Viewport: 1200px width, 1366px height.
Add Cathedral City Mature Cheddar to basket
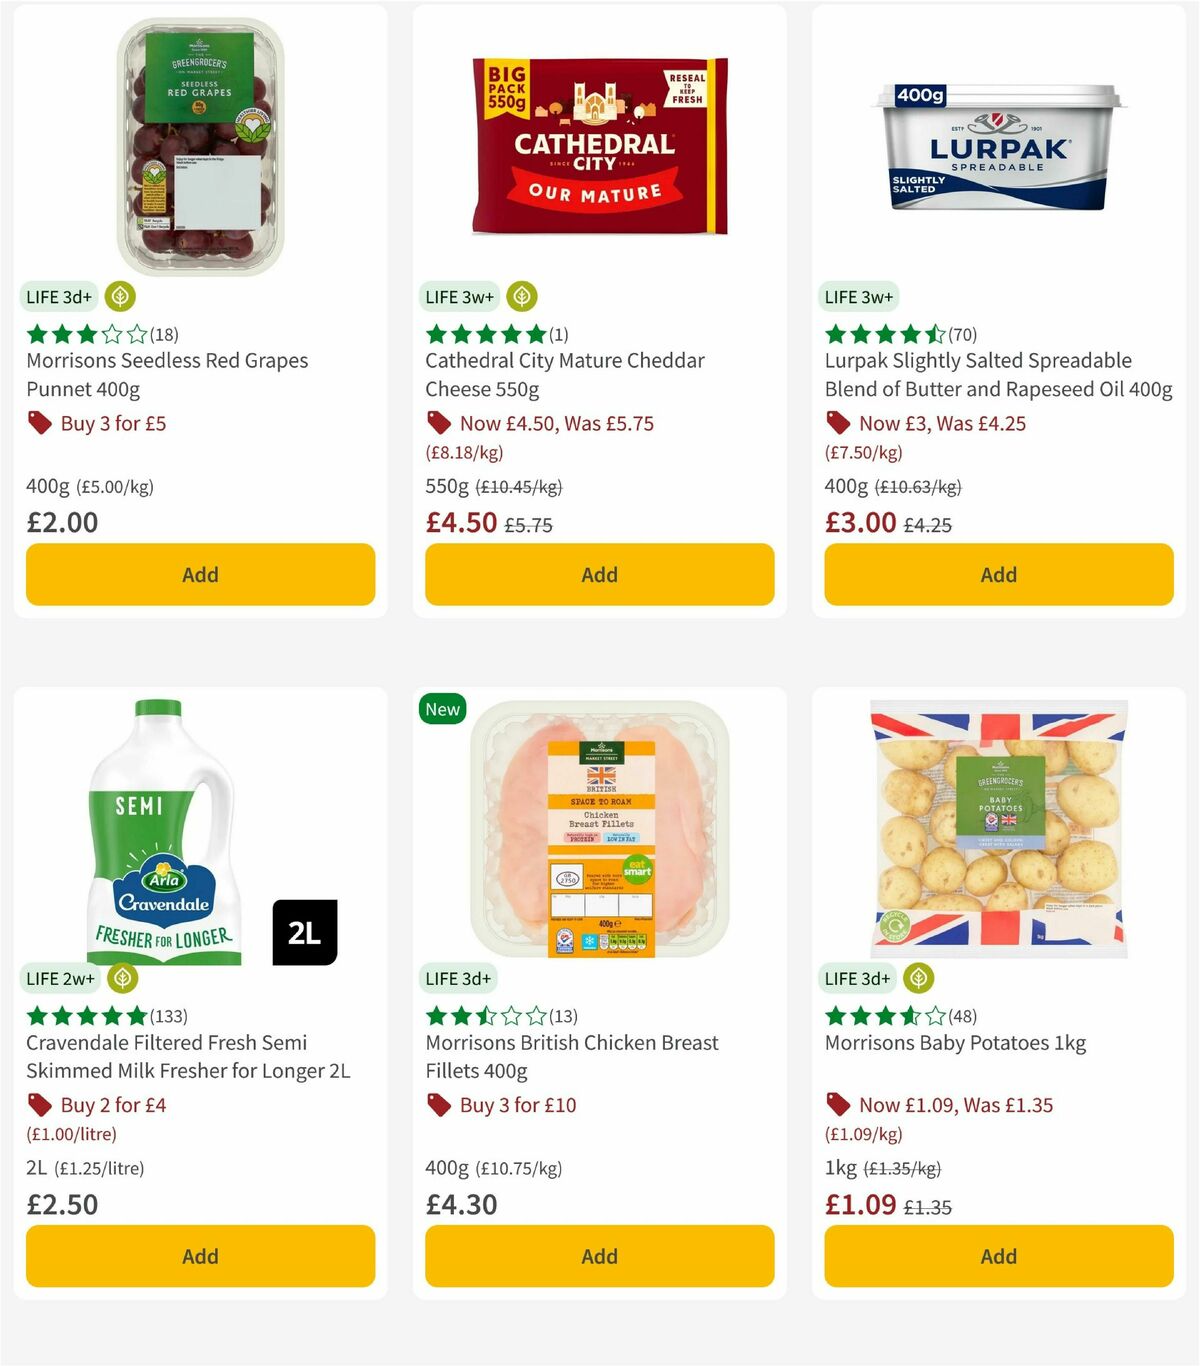click(x=598, y=575)
